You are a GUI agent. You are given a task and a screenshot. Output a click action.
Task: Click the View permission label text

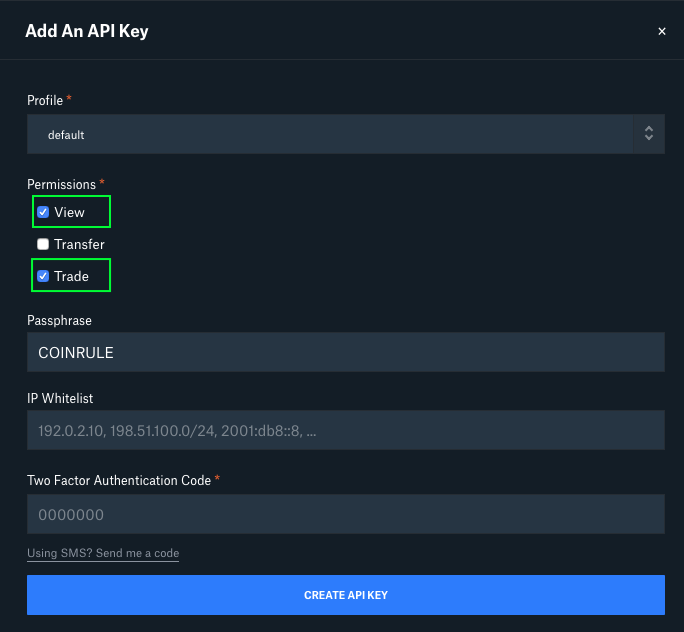(69, 212)
